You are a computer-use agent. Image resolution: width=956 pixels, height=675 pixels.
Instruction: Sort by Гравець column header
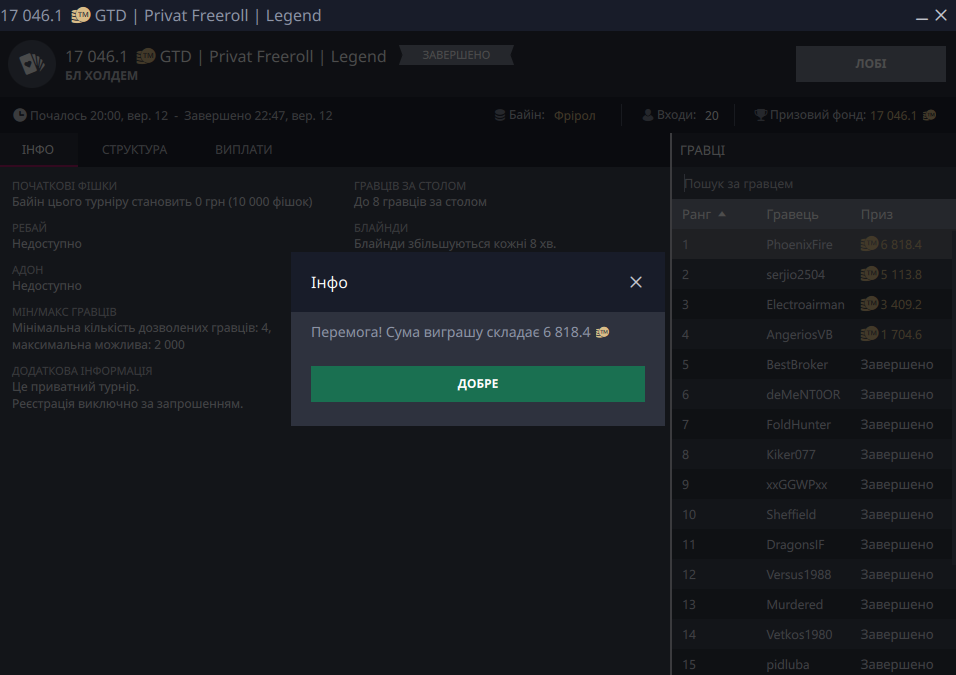792,215
